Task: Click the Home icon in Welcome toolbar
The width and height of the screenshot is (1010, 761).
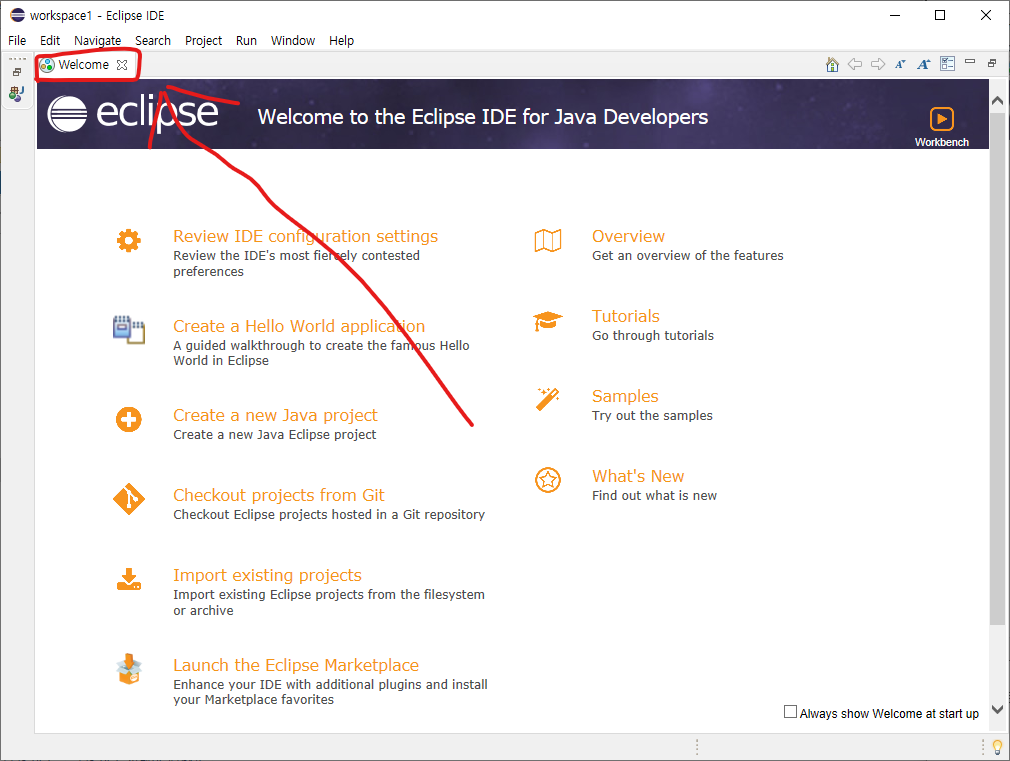Action: click(832, 64)
